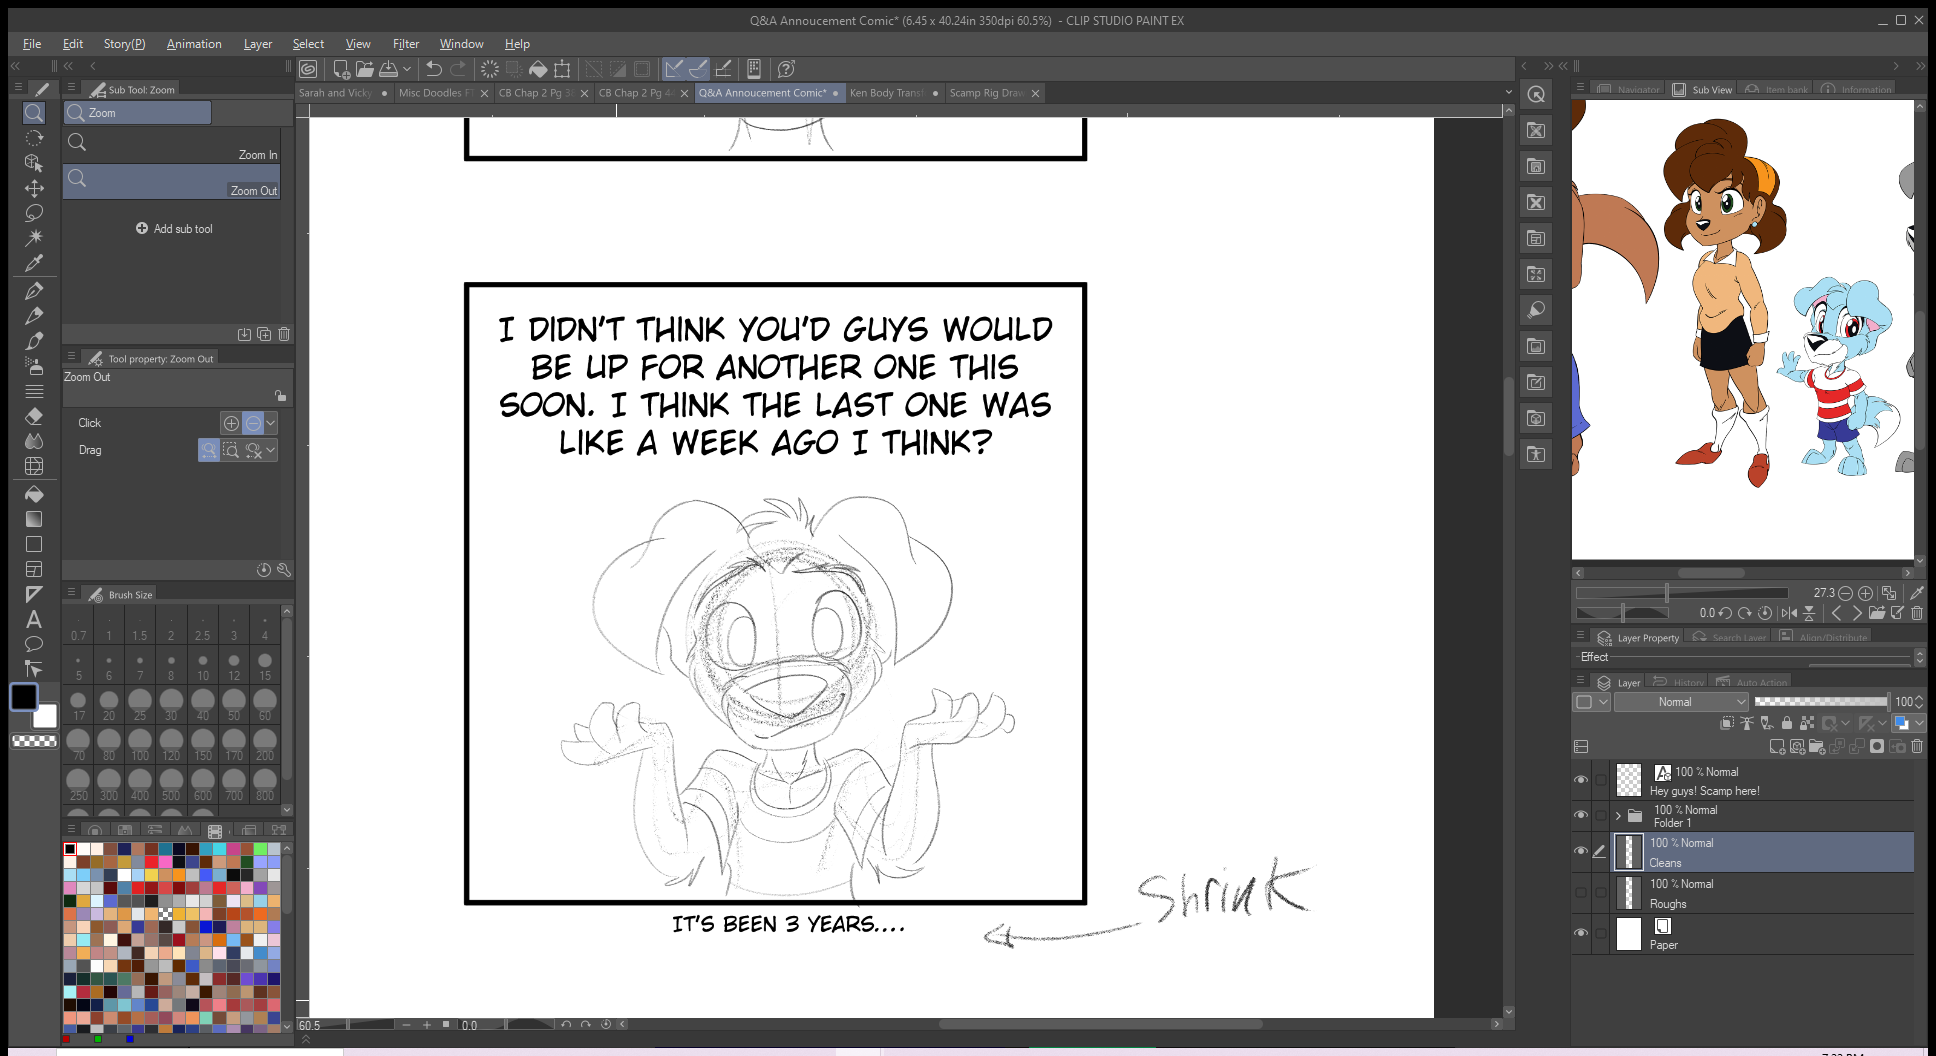Click Add sub tool
The height and width of the screenshot is (1056, 1936).
pyautogui.click(x=174, y=229)
